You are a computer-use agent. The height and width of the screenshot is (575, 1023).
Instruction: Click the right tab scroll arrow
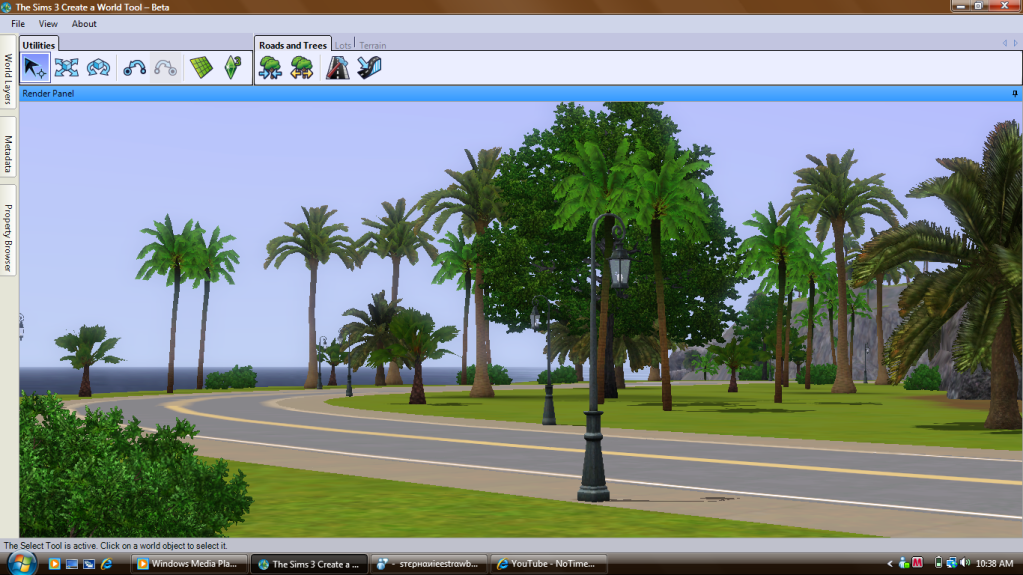[1015, 43]
